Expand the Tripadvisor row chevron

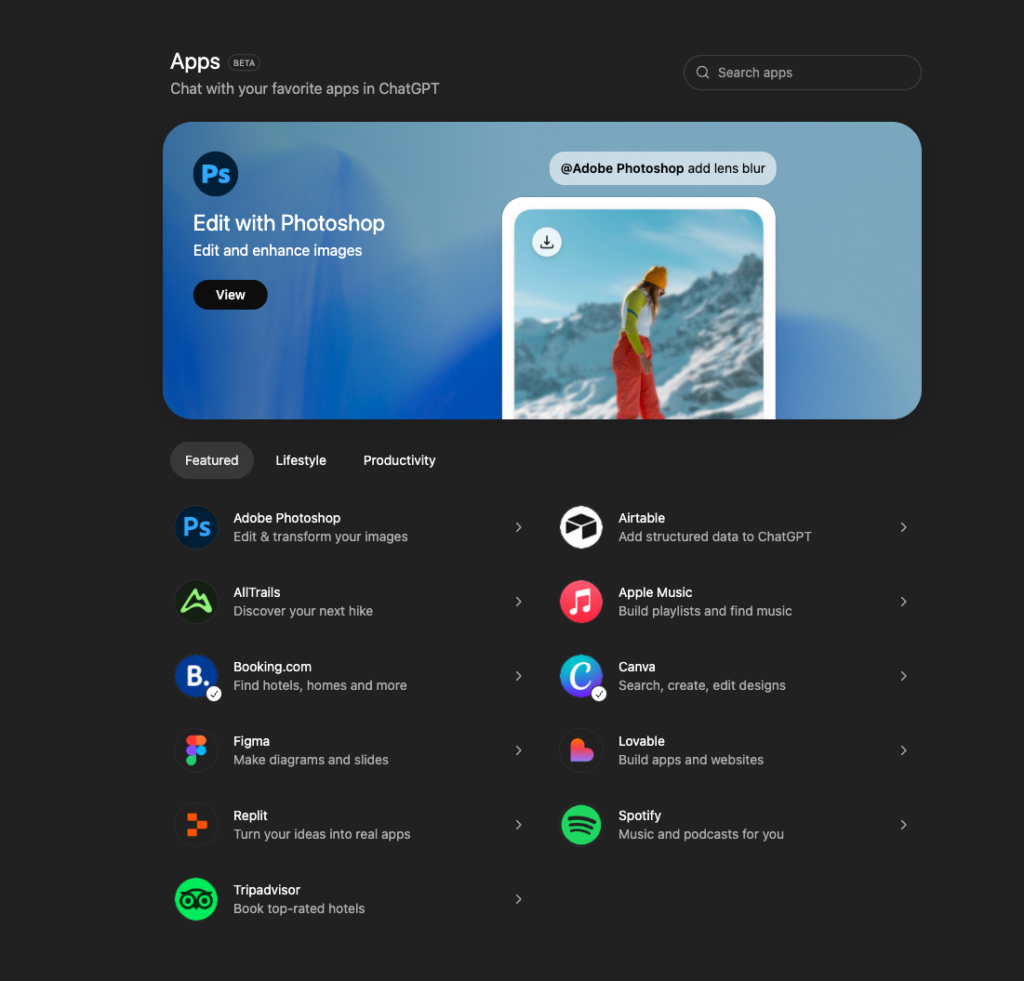click(518, 899)
